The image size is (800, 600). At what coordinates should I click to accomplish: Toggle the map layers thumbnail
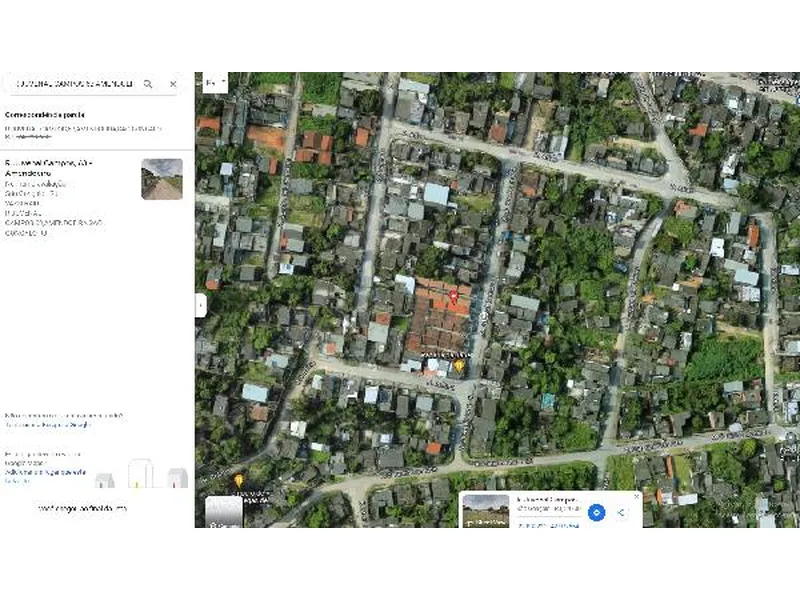[x=223, y=510]
